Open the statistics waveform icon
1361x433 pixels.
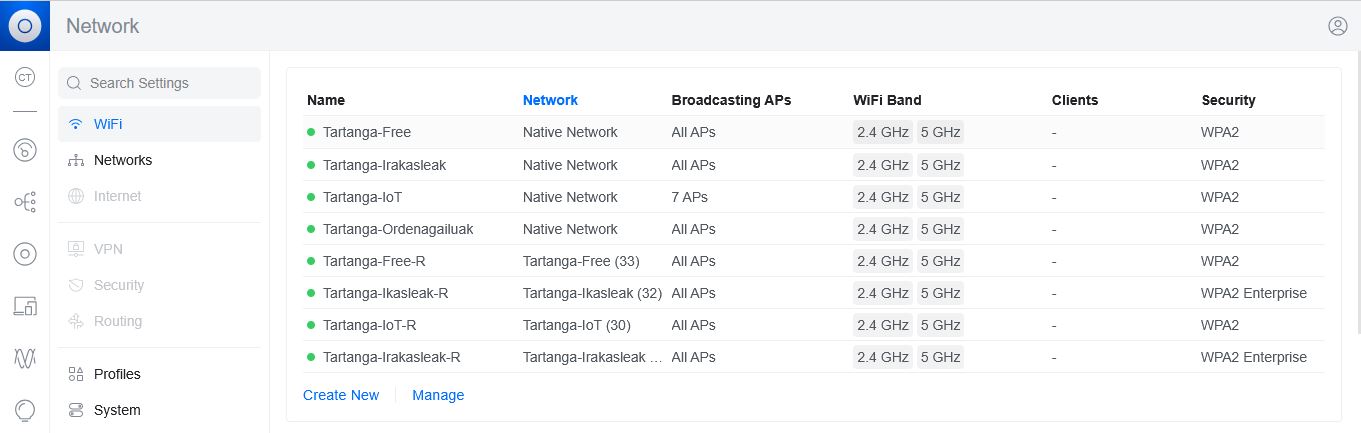point(25,358)
